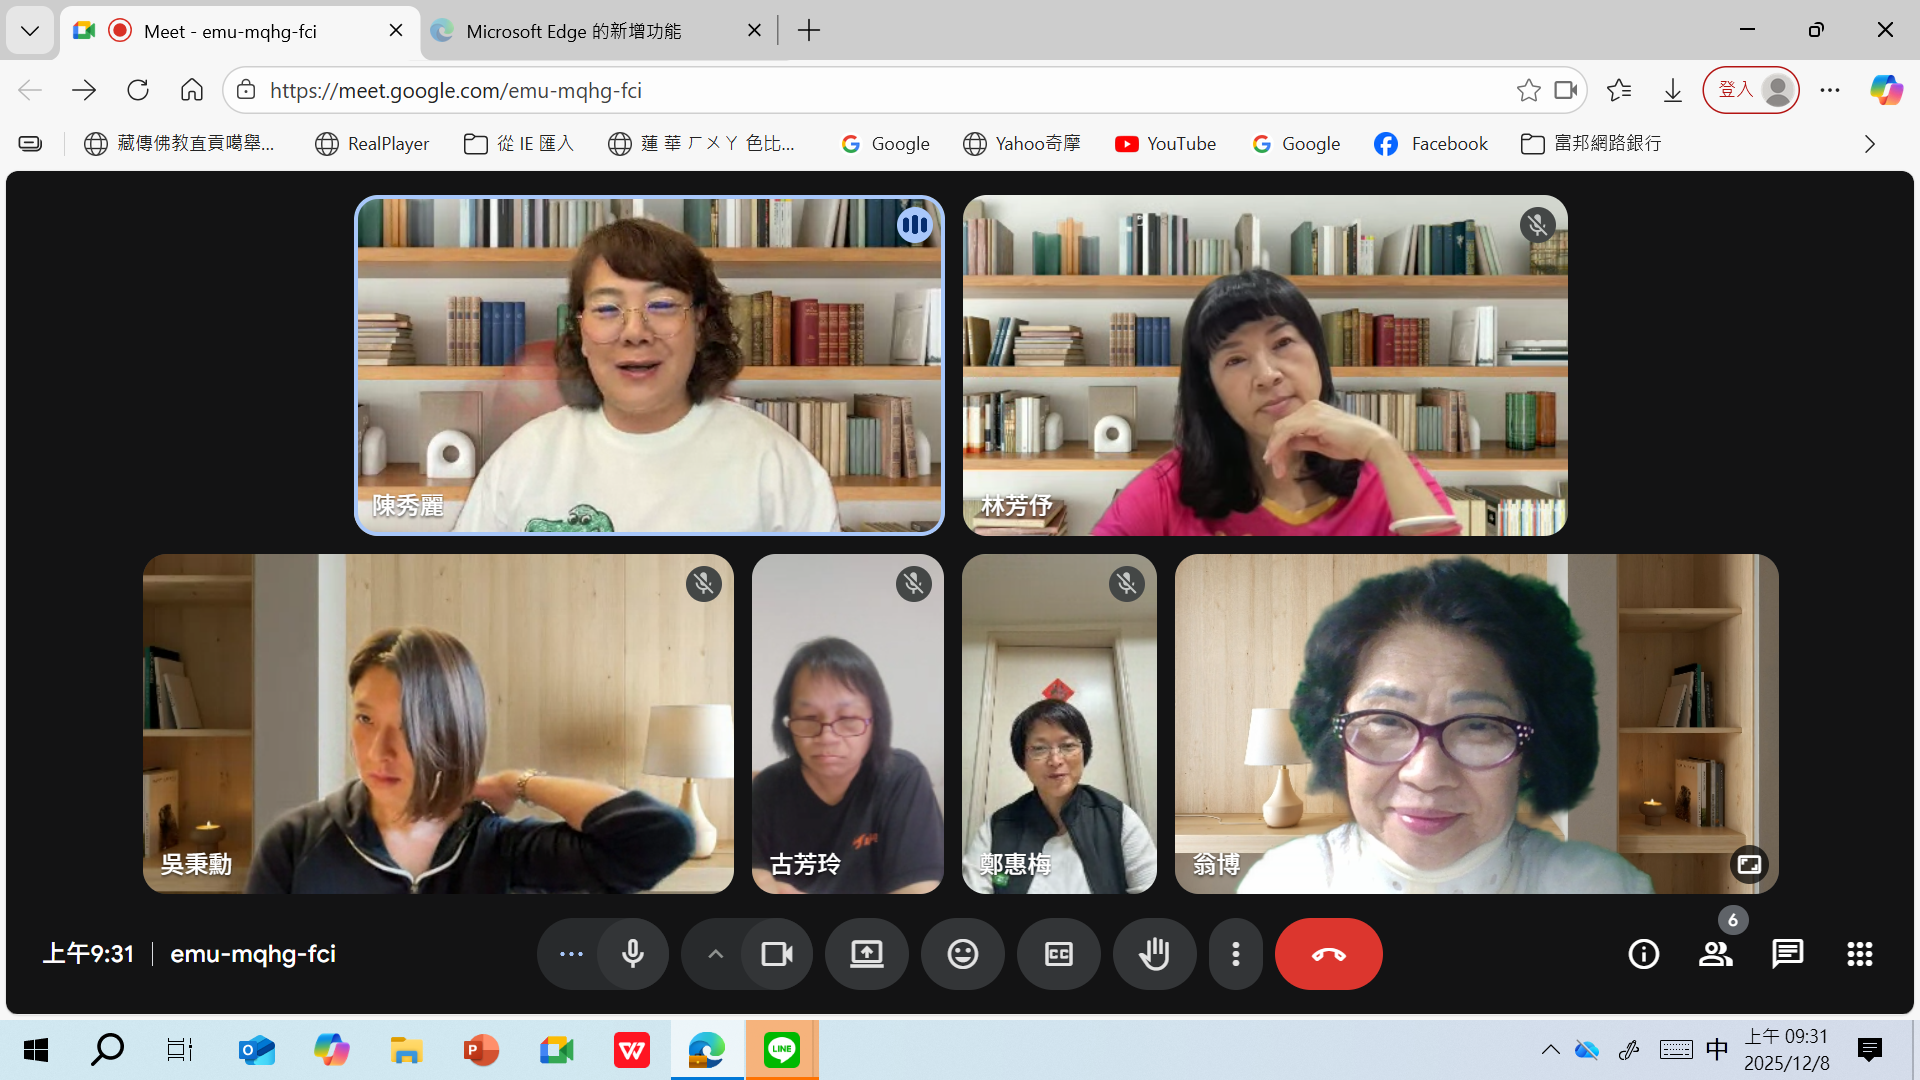Raise hand in the meeting

click(x=1154, y=954)
